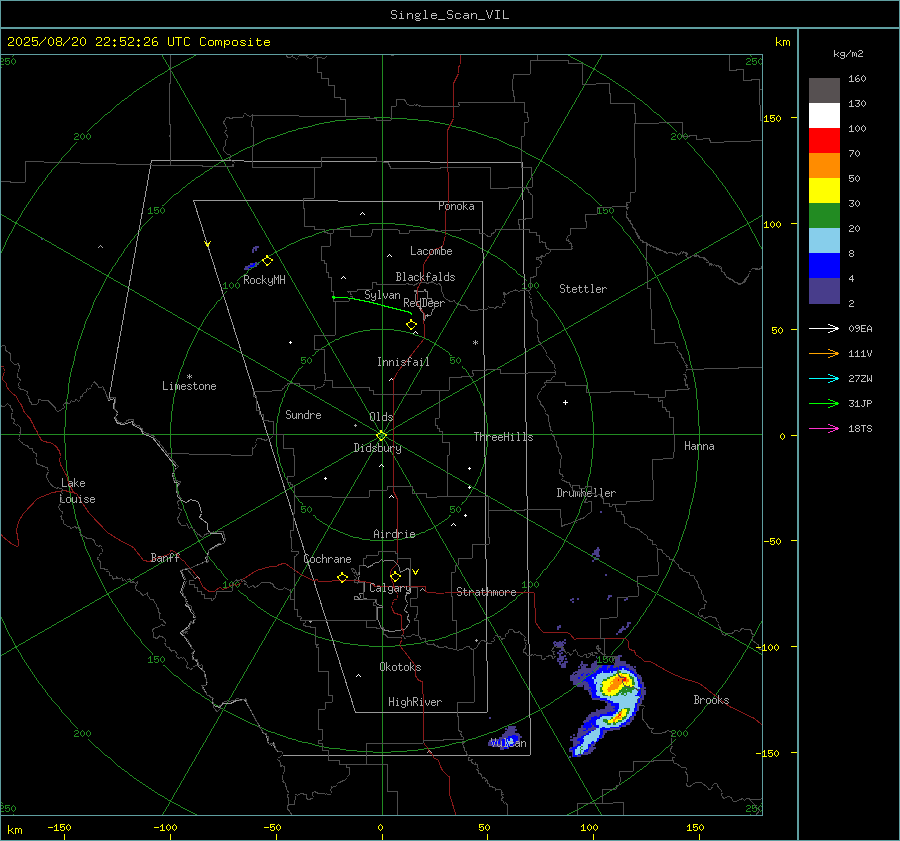Viewport: 900px width, 841px height.
Task: Click the Okotoks city label
Action: (400, 667)
